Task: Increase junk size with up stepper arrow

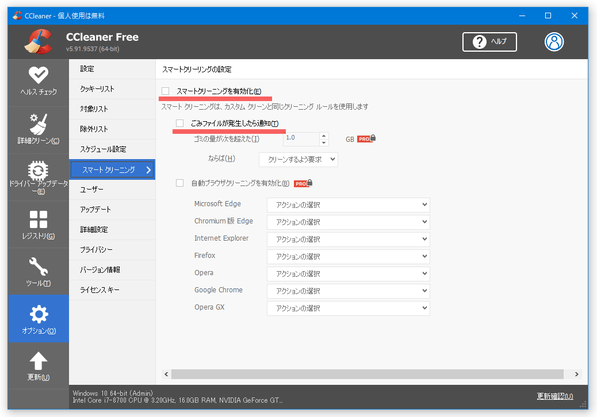Action: tap(324, 135)
